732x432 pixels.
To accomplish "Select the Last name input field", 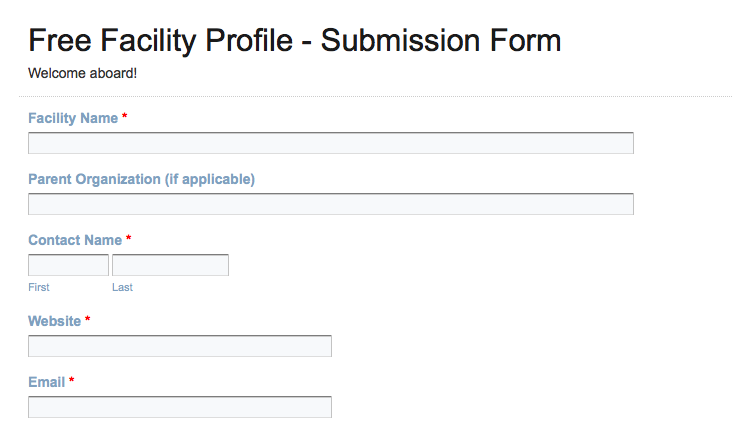I will coord(170,265).
